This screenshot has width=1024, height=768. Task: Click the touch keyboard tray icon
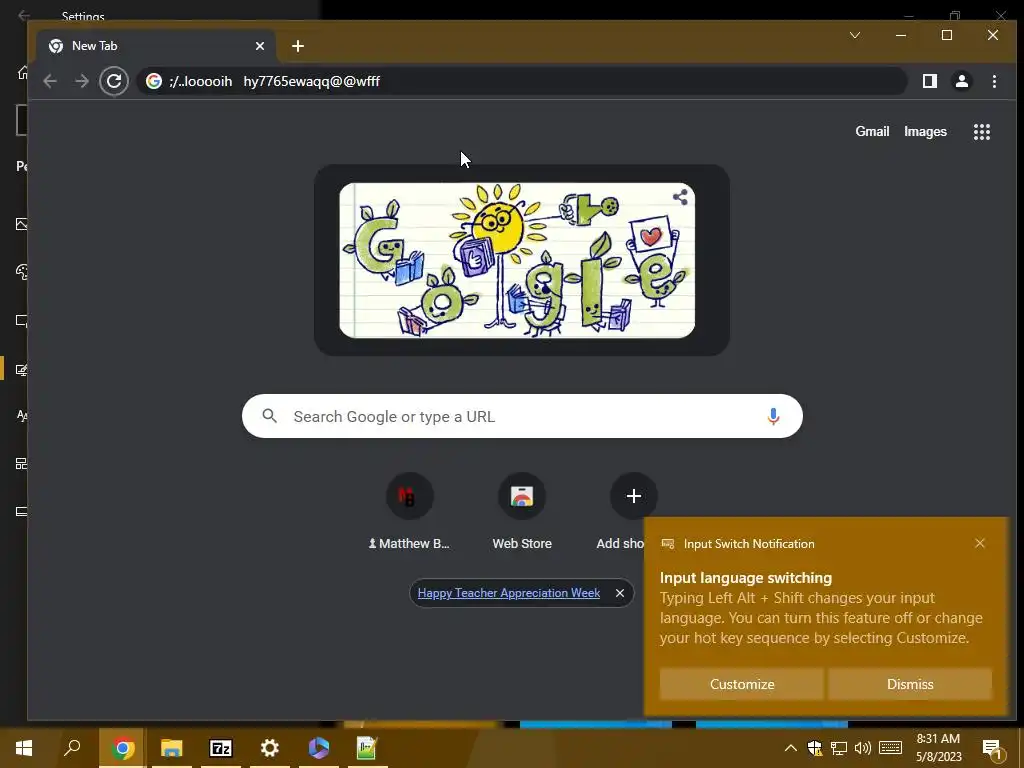pos(890,748)
